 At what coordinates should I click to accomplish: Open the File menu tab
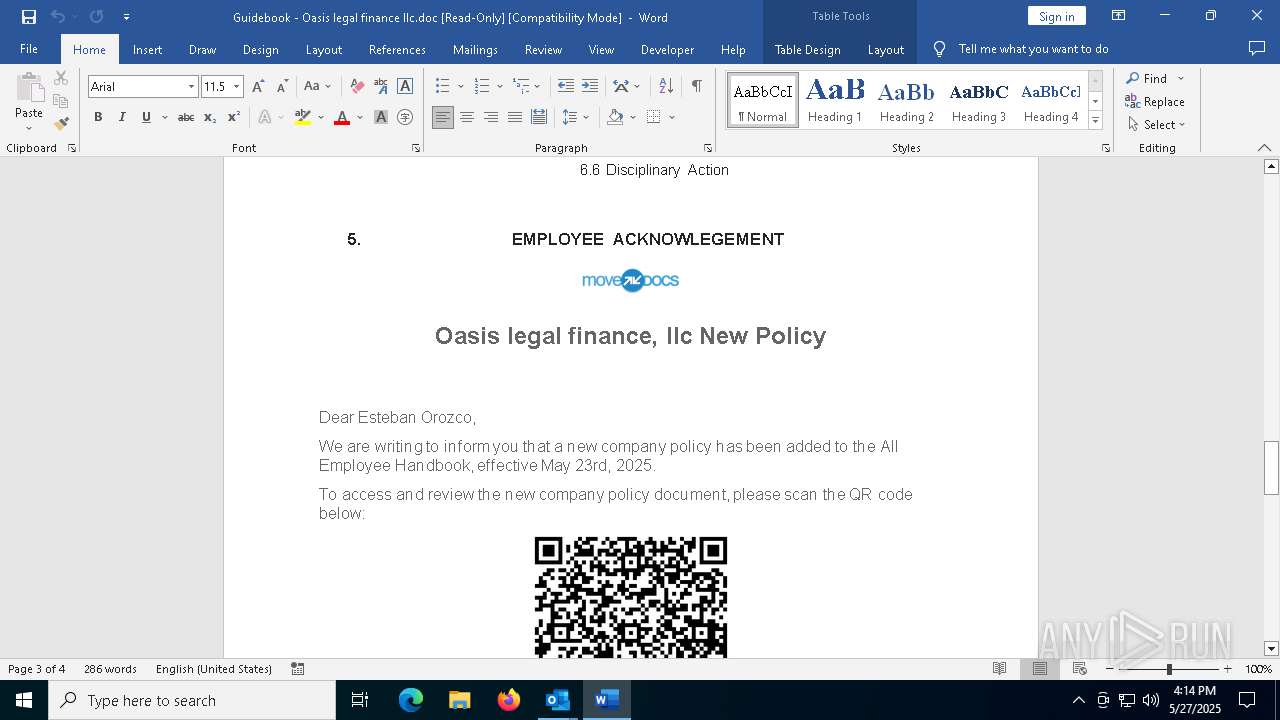29,49
